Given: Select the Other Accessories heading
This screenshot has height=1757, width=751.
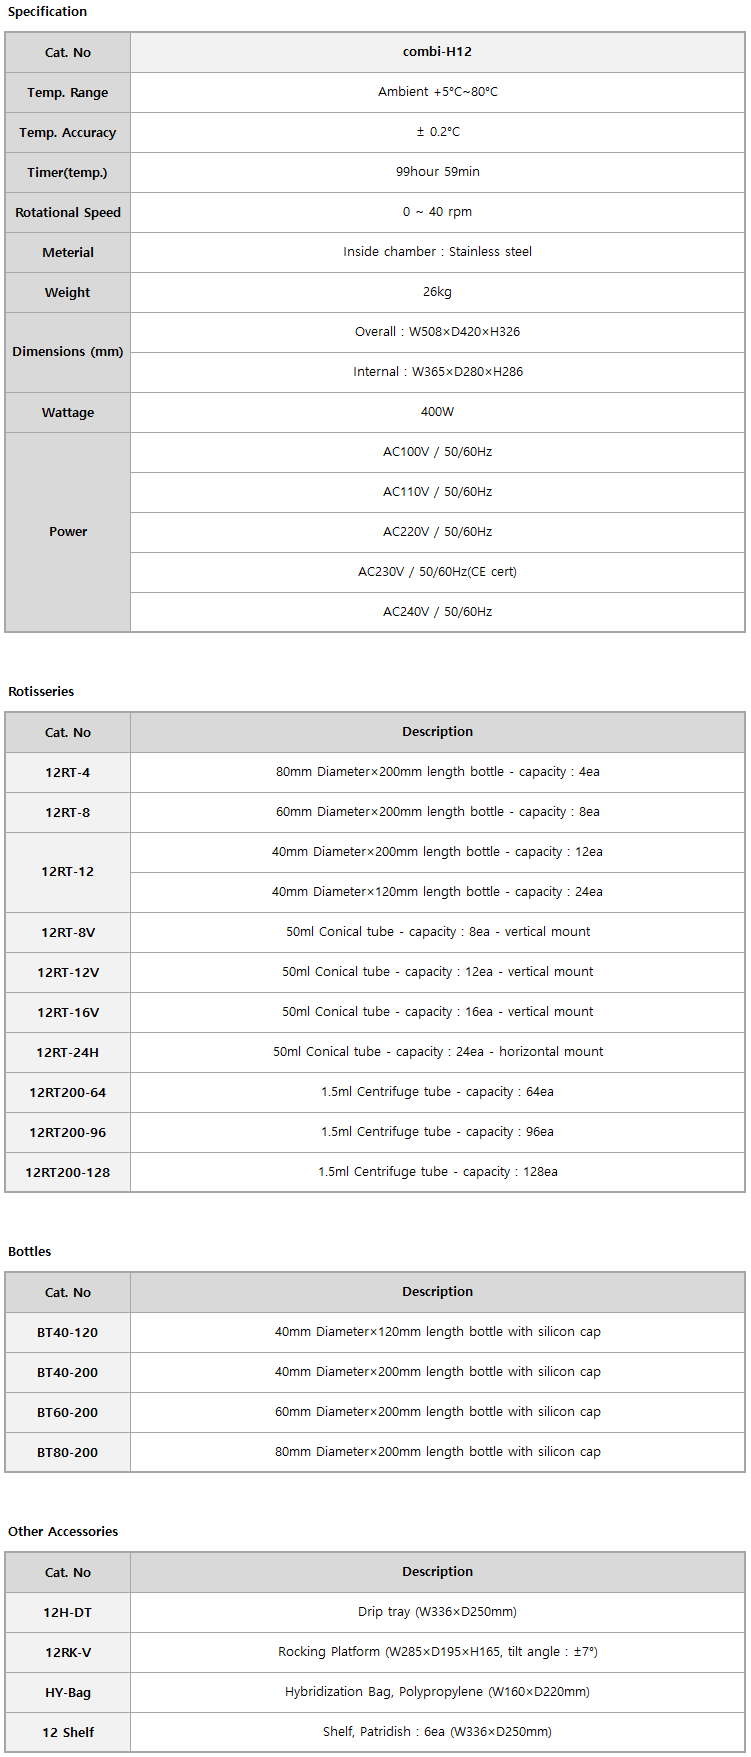Looking at the screenshot, I should [63, 1531].
